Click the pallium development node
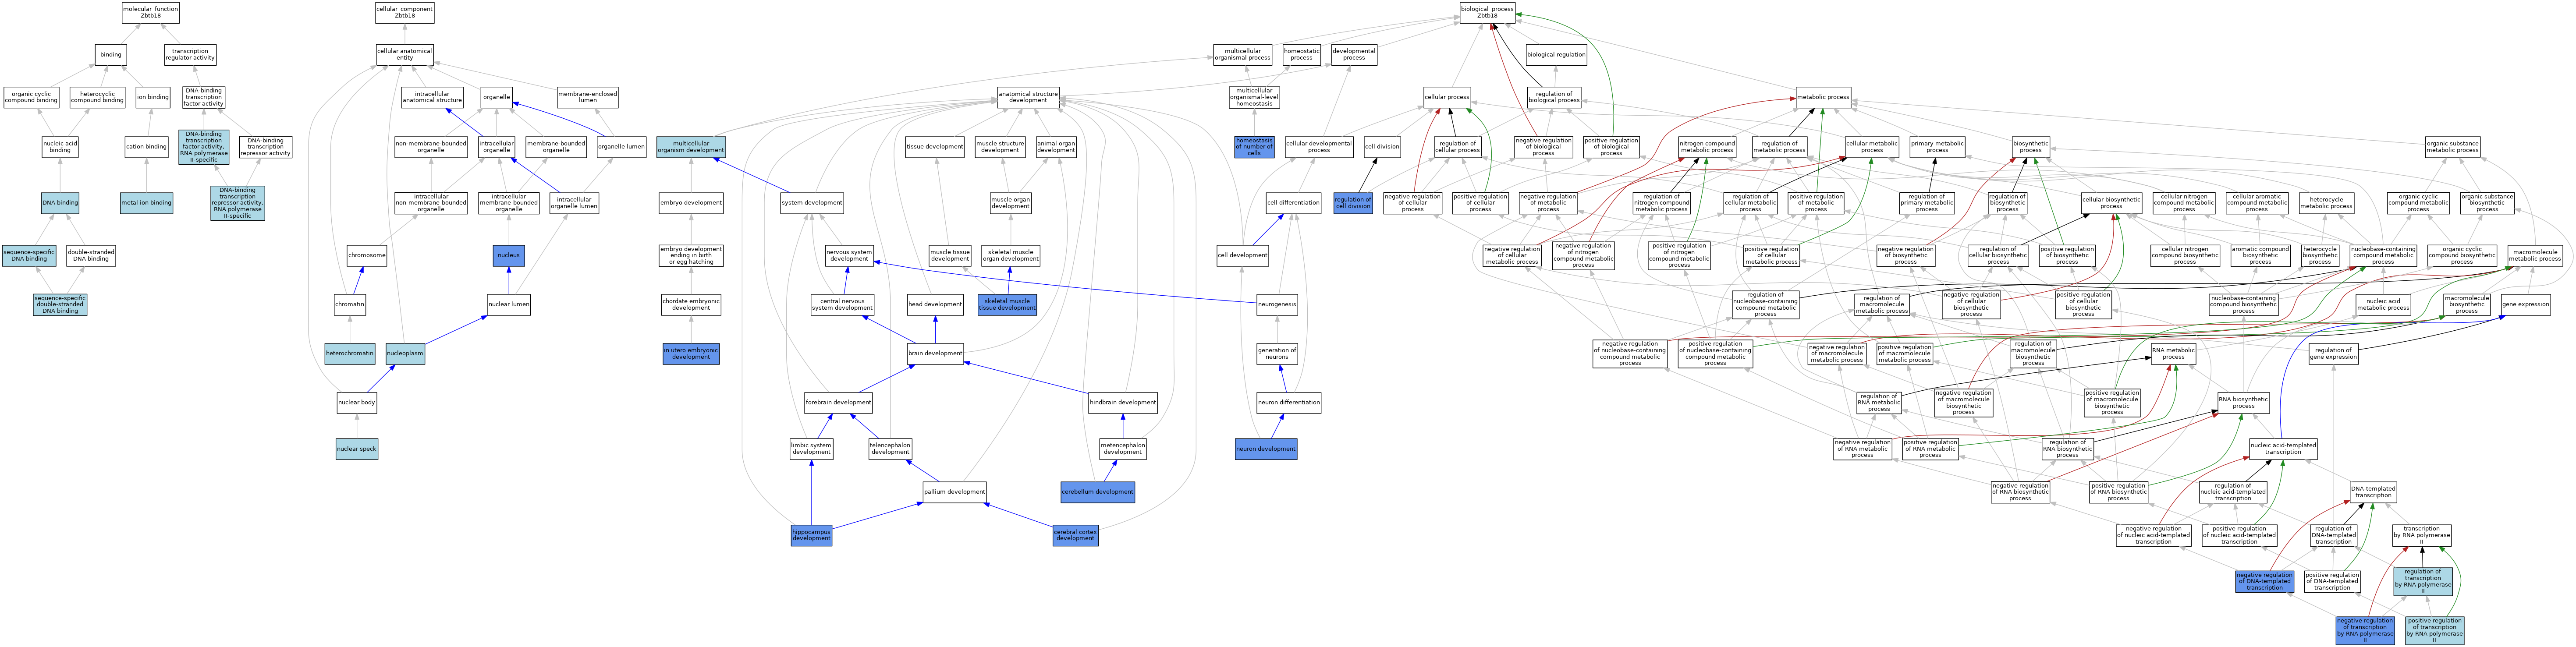2576x647 pixels. coord(954,492)
